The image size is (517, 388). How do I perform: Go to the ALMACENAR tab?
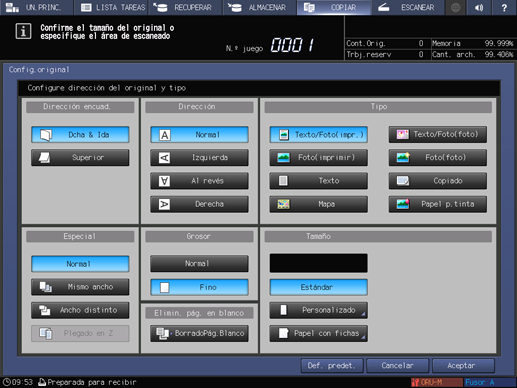(x=259, y=7)
